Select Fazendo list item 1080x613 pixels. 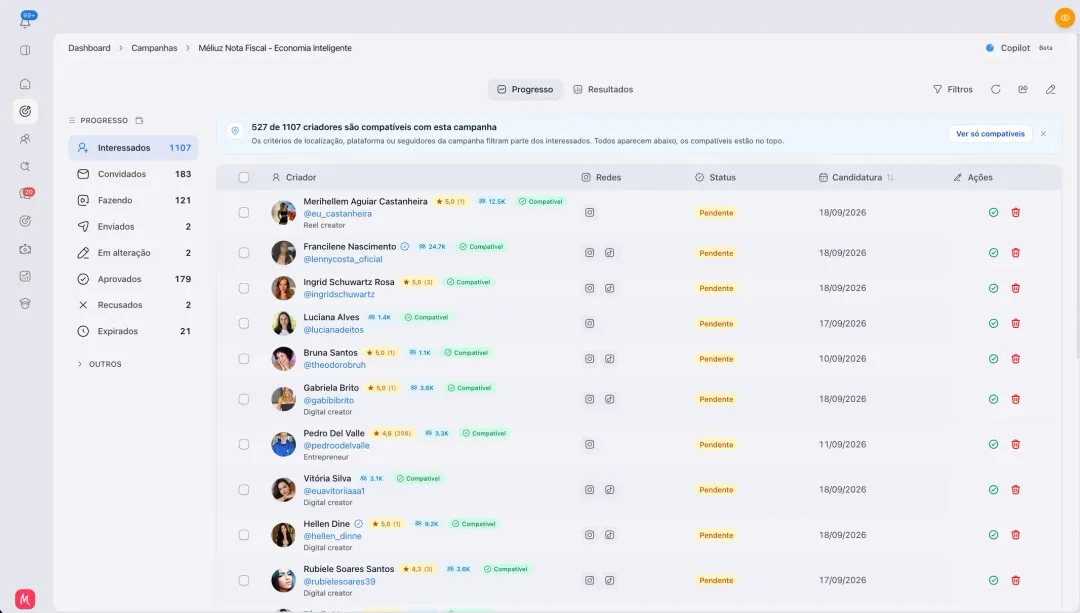coord(133,200)
